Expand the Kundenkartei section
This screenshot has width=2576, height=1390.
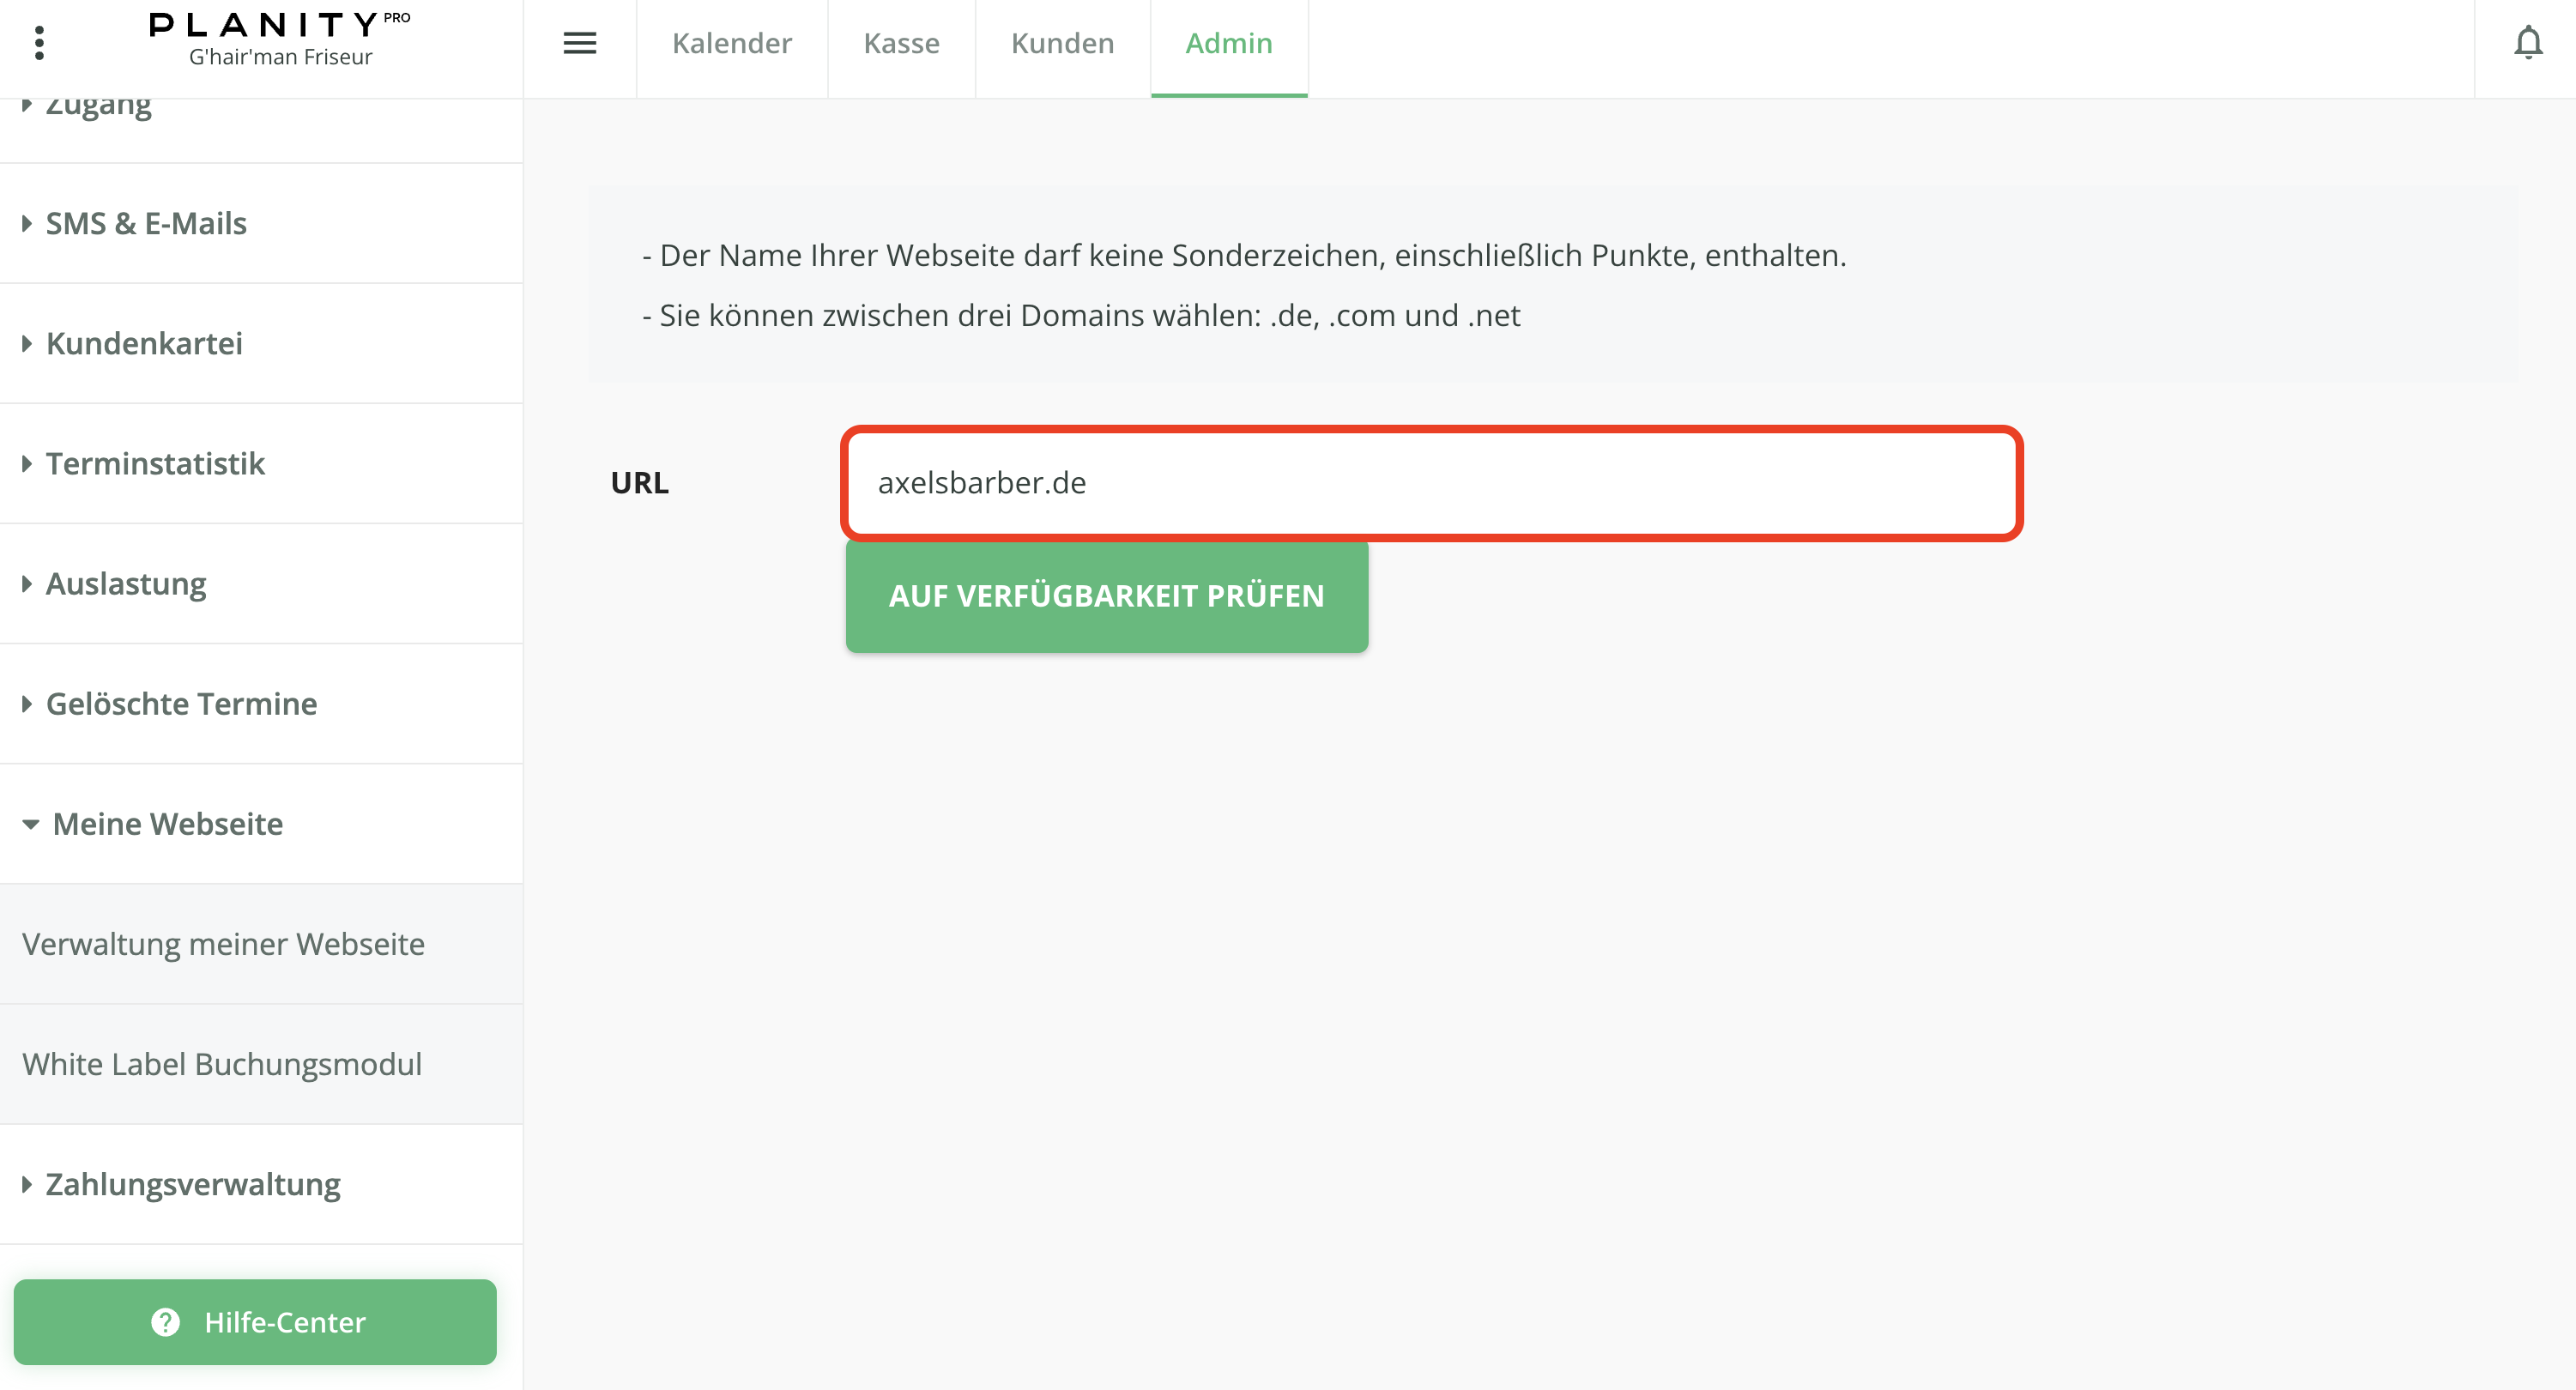click(144, 343)
